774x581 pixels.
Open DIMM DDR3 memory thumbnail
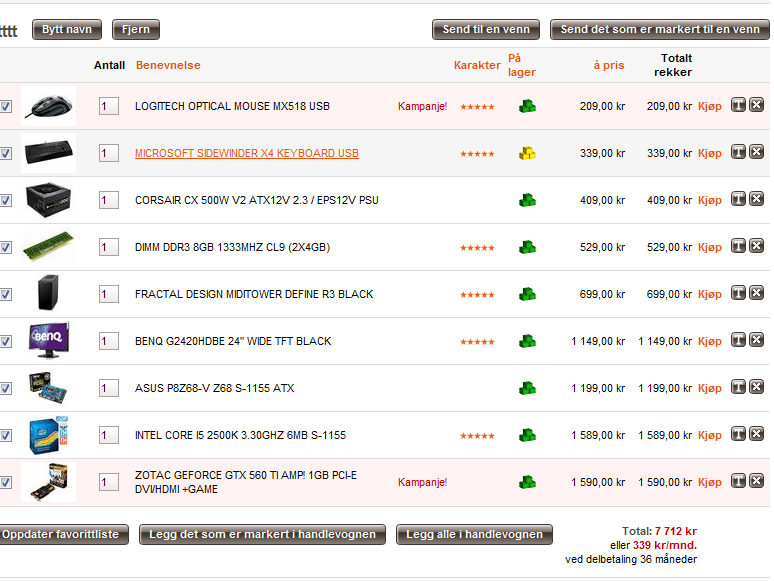pos(48,245)
